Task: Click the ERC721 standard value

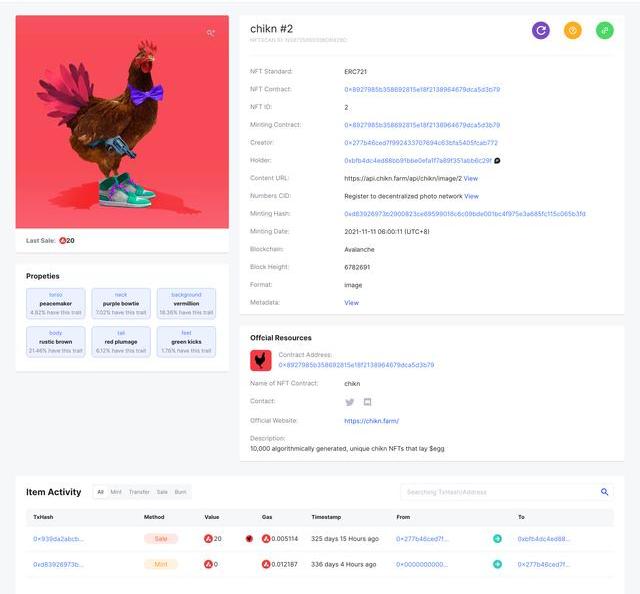Action: (x=356, y=71)
